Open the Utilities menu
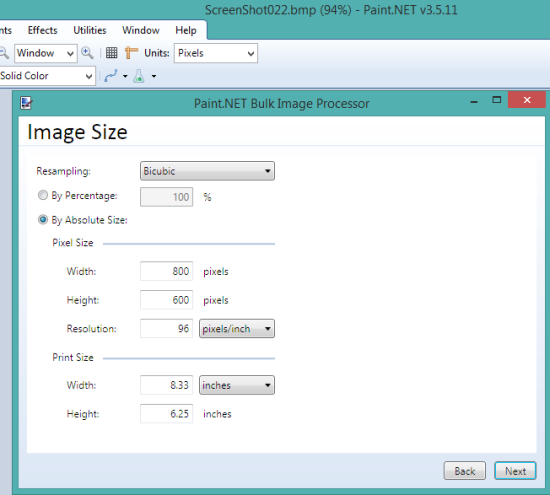The height and width of the screenshot is (495, 550). (x=90, y=31)
